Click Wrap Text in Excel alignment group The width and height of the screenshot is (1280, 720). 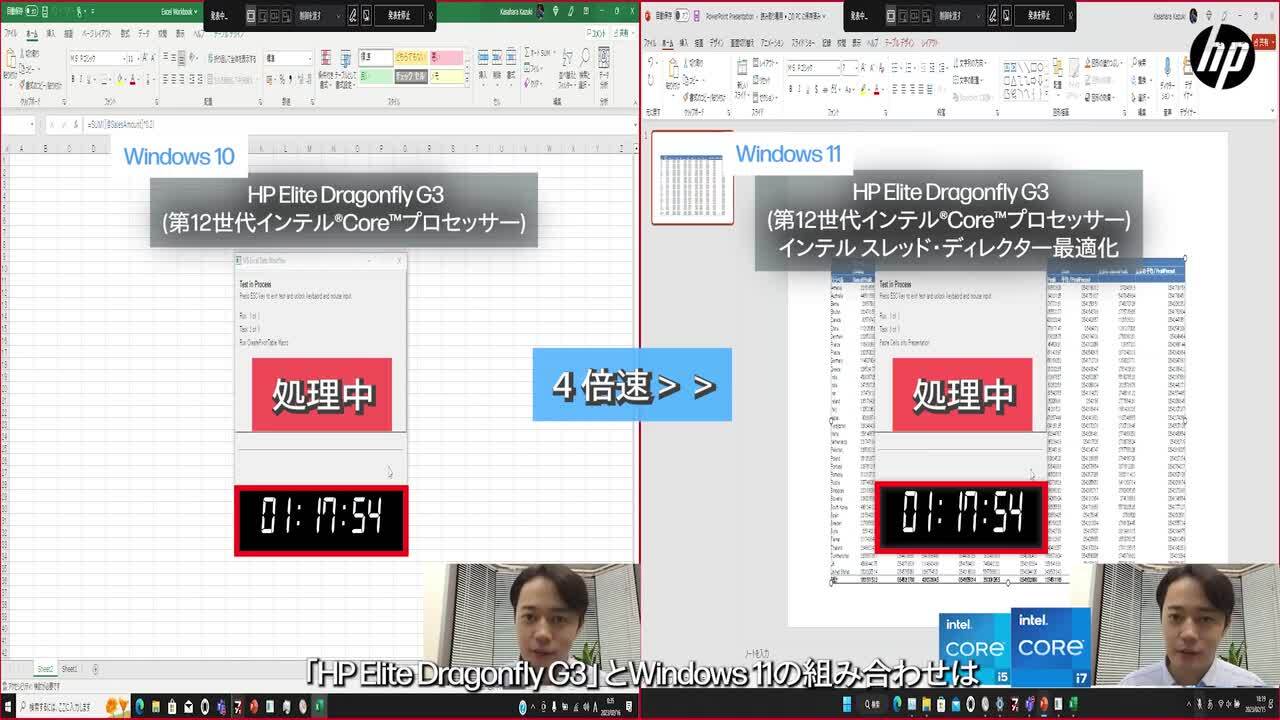coord(232,59)
